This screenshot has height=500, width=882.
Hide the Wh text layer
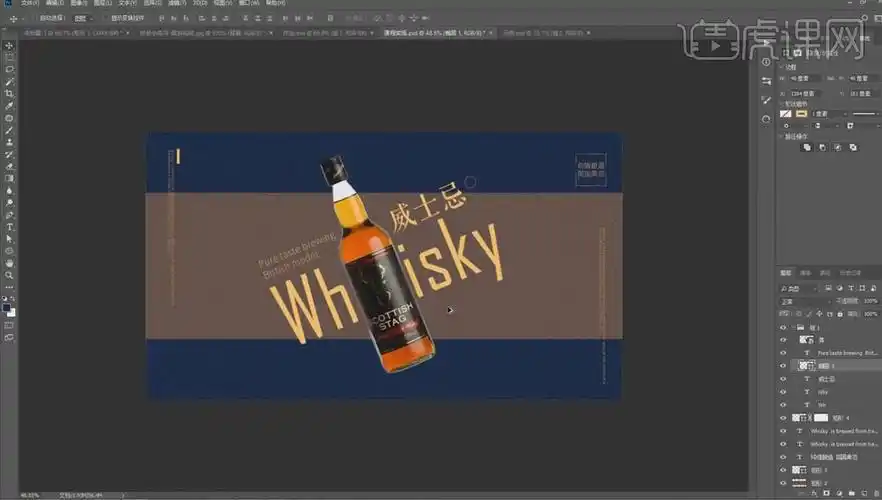tap(783, 405)
